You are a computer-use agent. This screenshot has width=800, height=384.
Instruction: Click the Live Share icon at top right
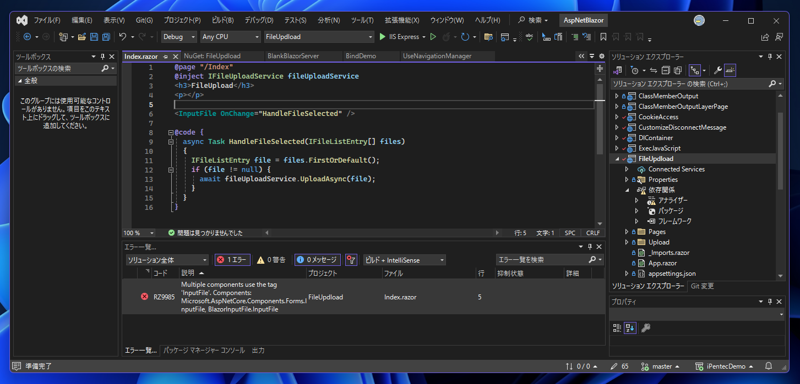point(765,37)
